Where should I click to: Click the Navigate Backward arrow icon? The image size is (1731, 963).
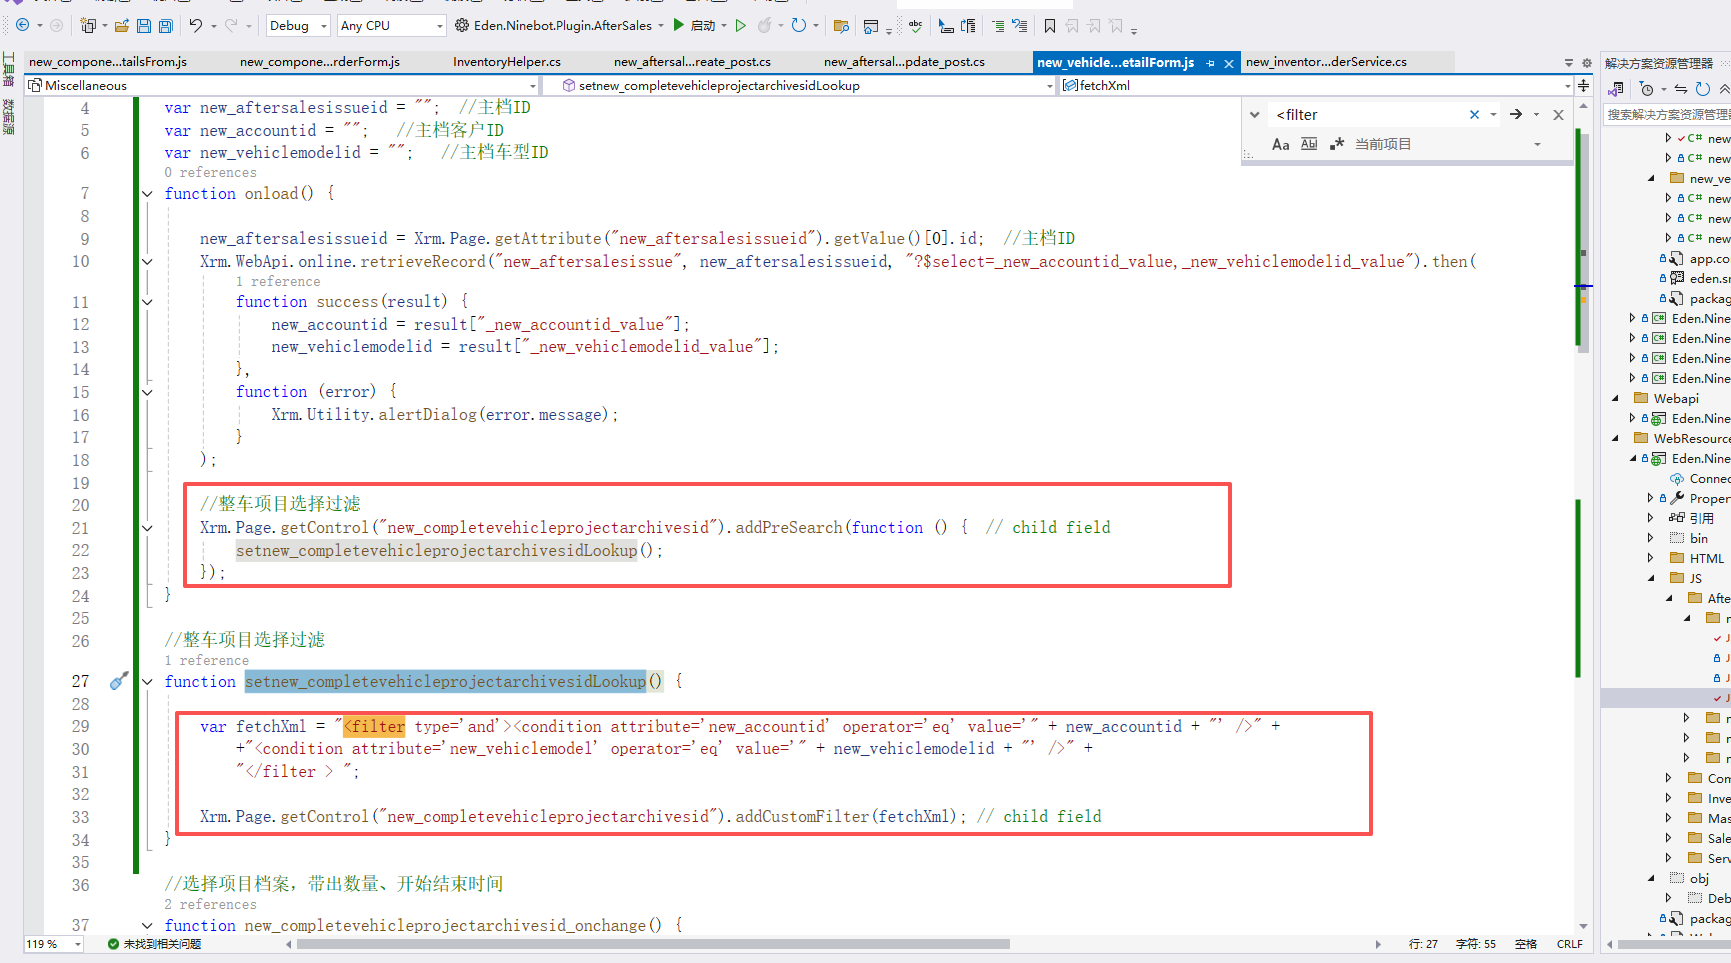22,25
